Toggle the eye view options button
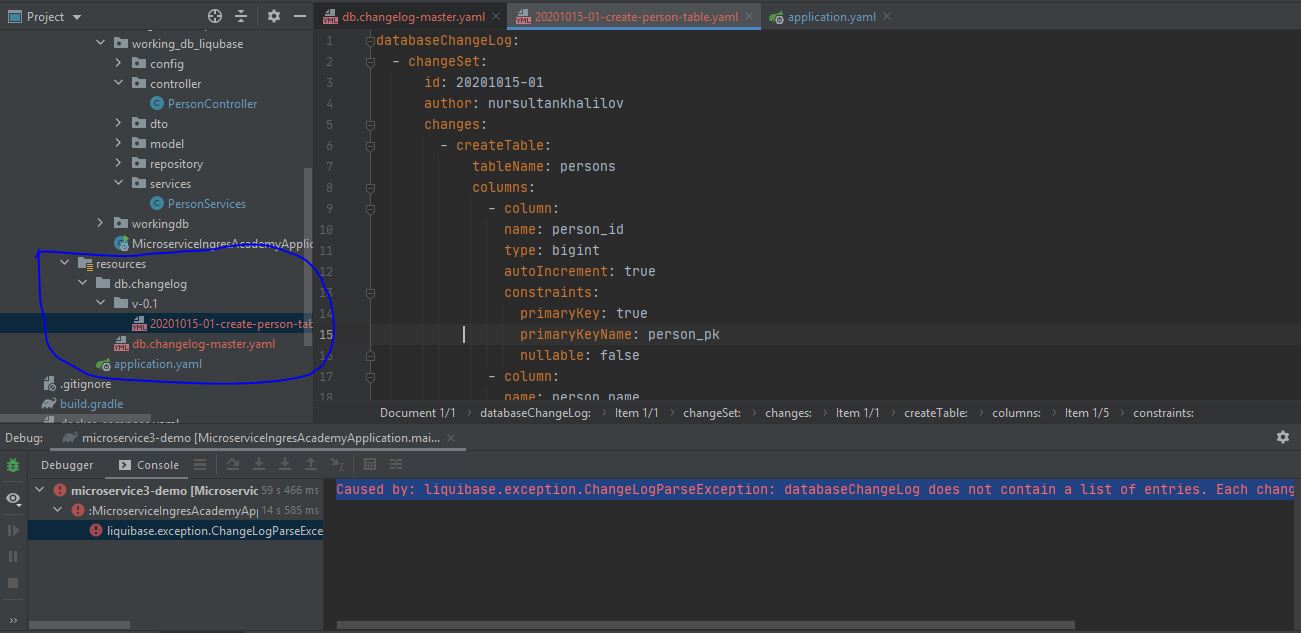The image size is (1301, 633). (x=13, y=498)
